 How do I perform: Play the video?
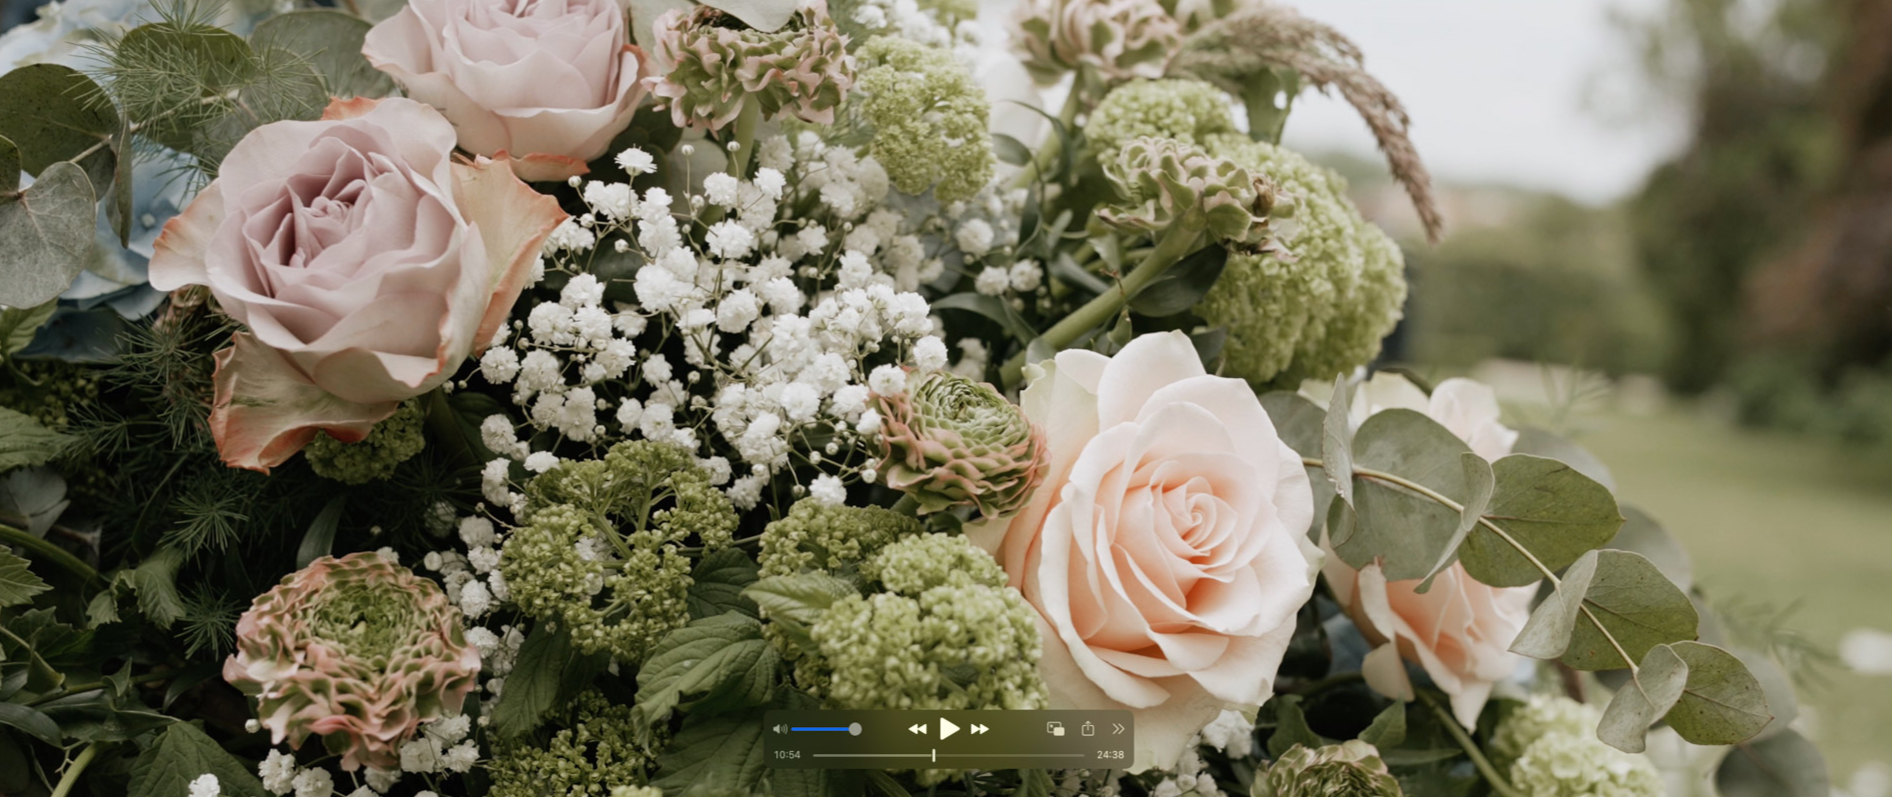coord(950,729)
